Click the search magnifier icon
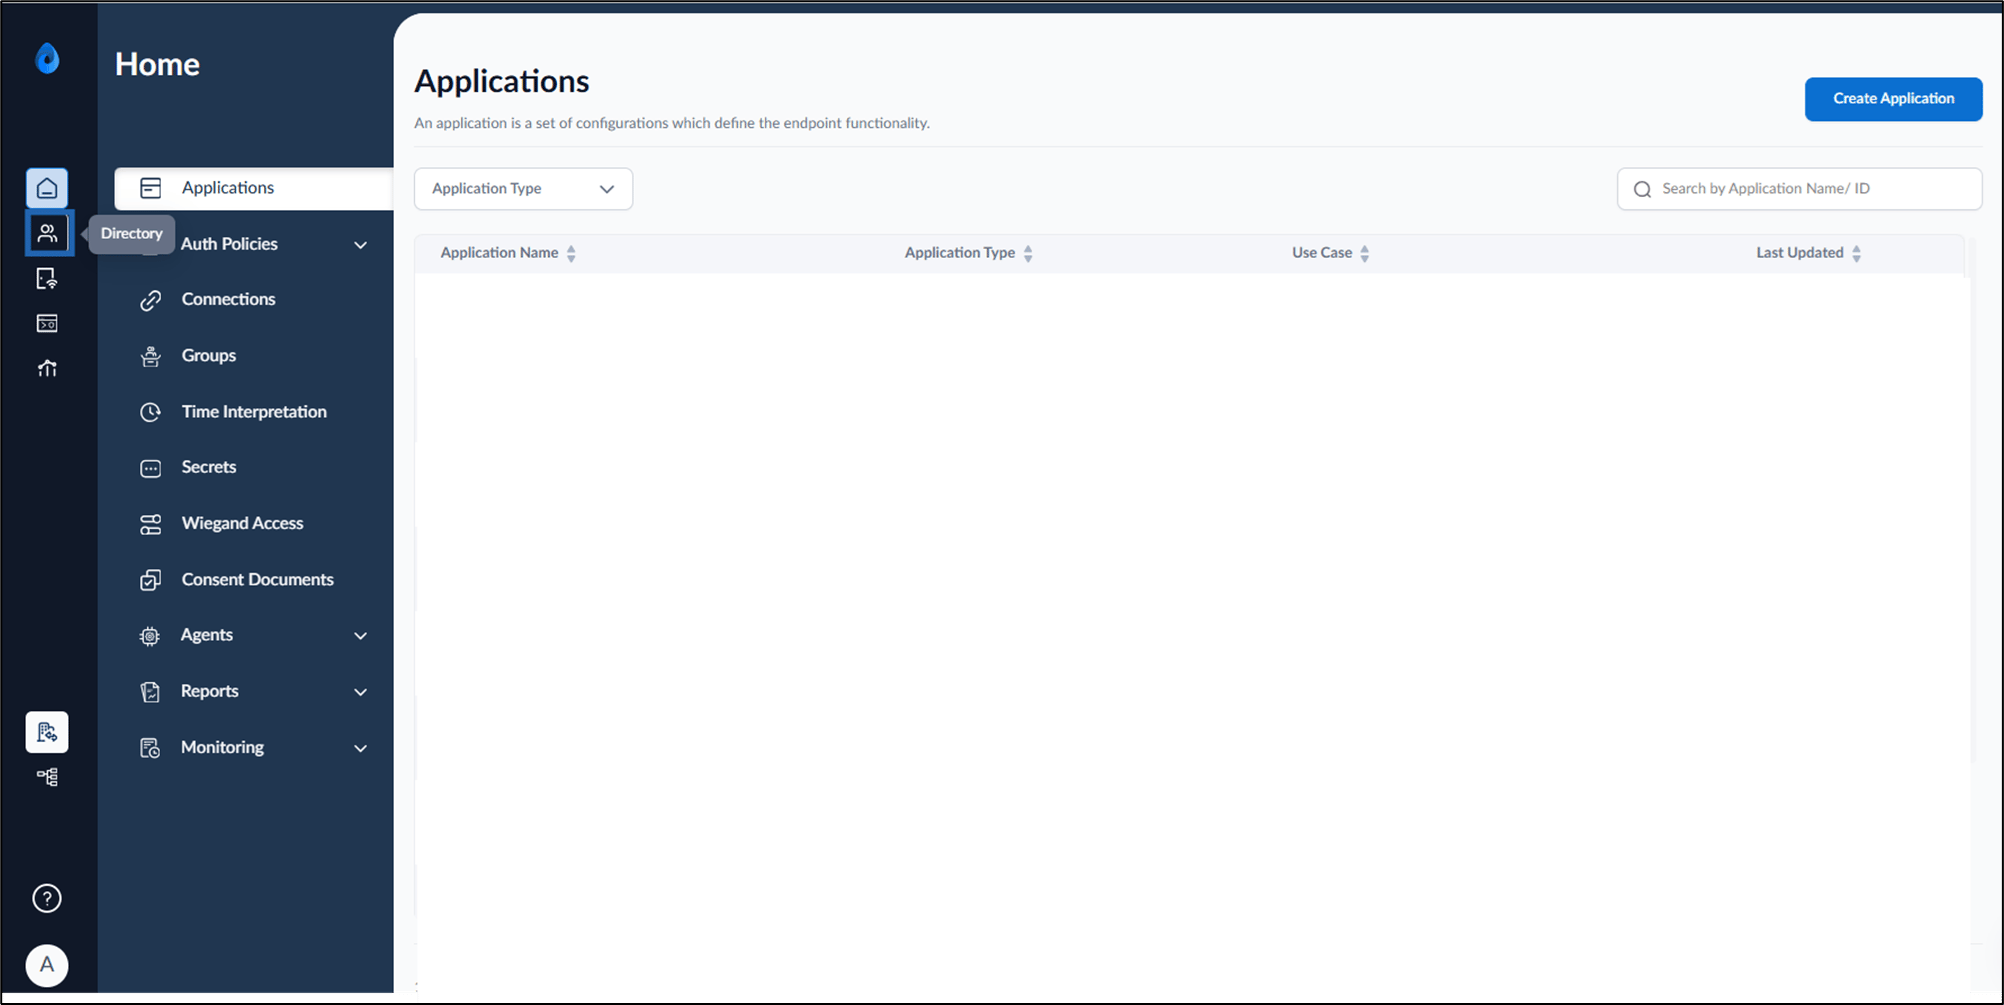The image size is (2004, 1005). (1642, 189)
